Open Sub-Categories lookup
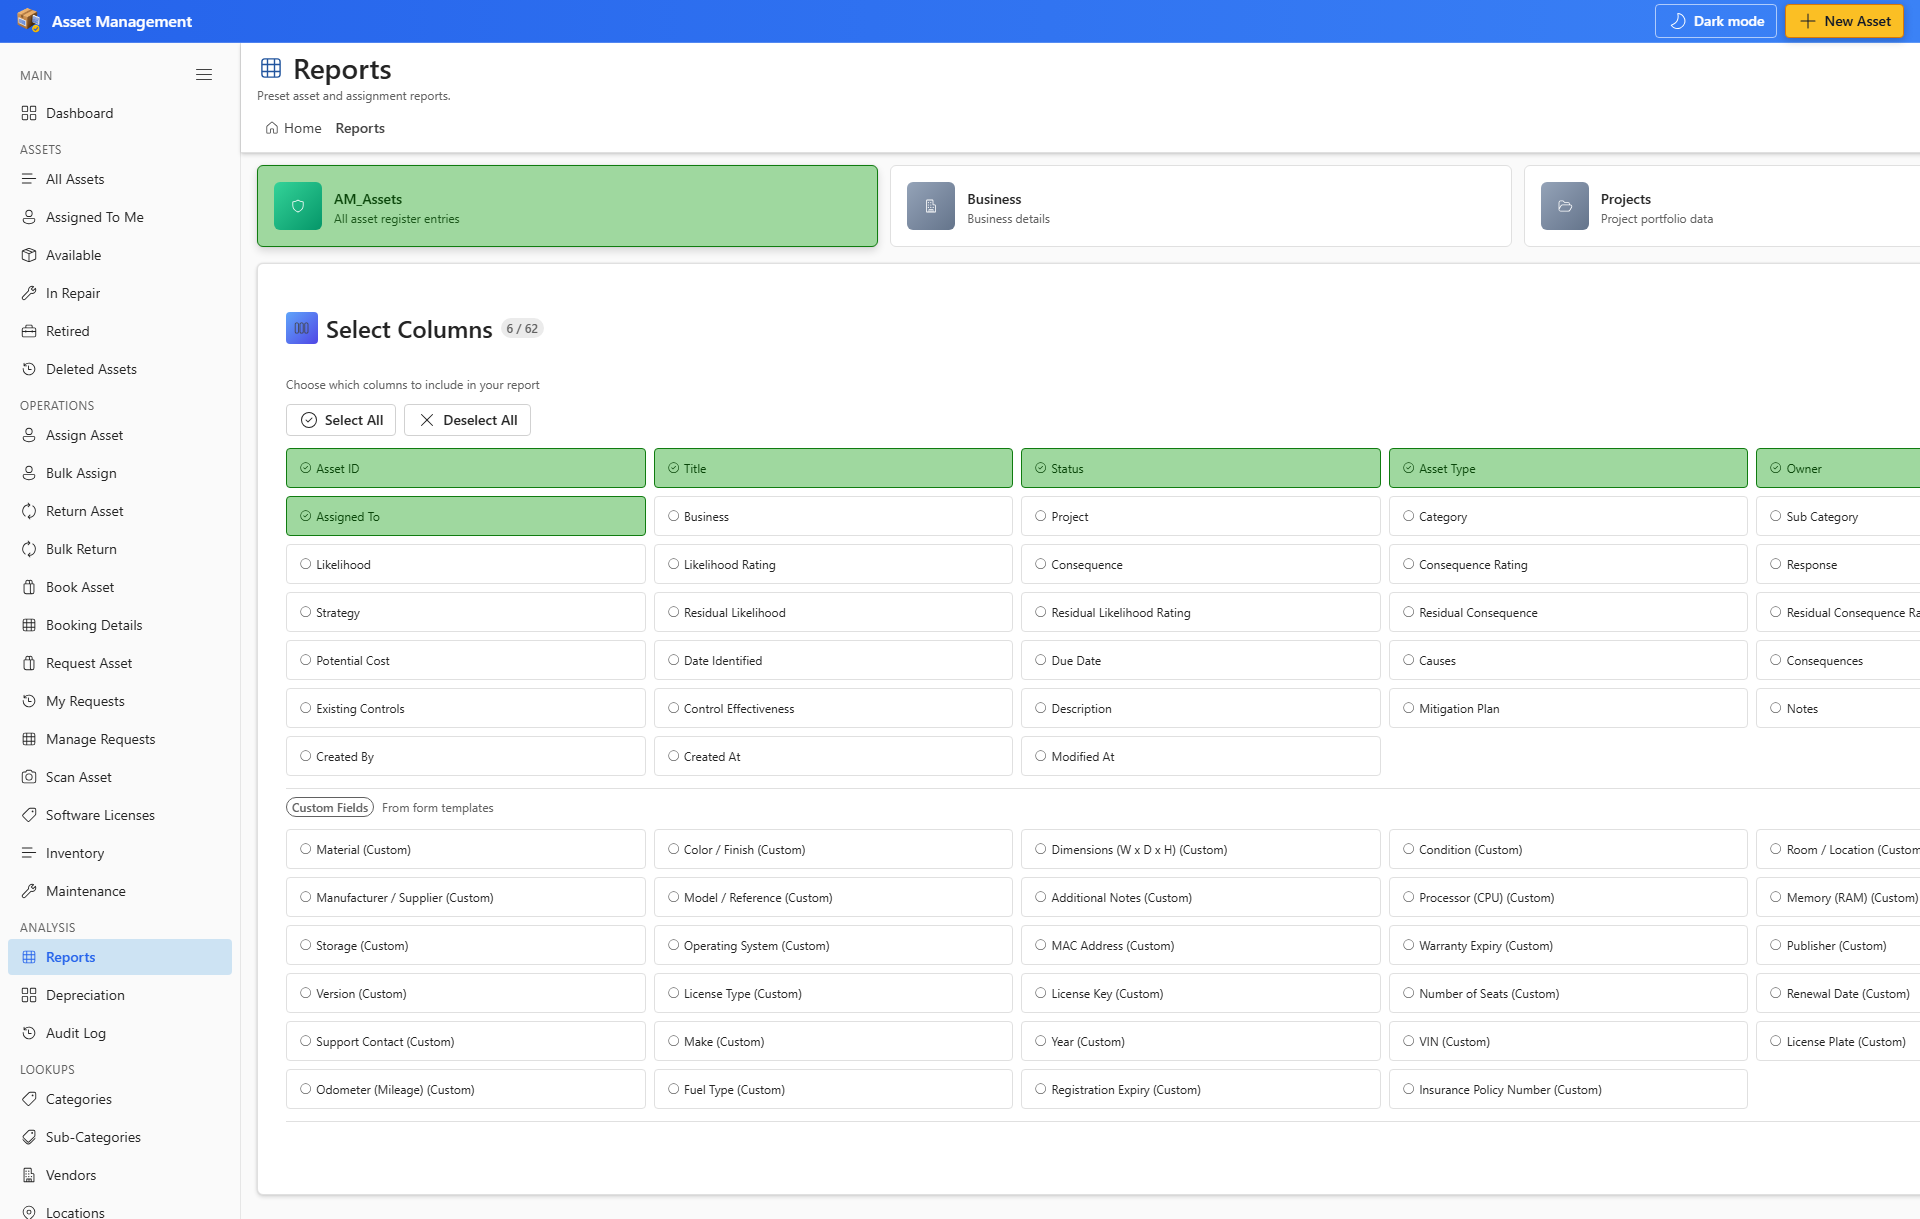The width and height of the screenshot is (1920, 1219). (x=120, y=1137)
